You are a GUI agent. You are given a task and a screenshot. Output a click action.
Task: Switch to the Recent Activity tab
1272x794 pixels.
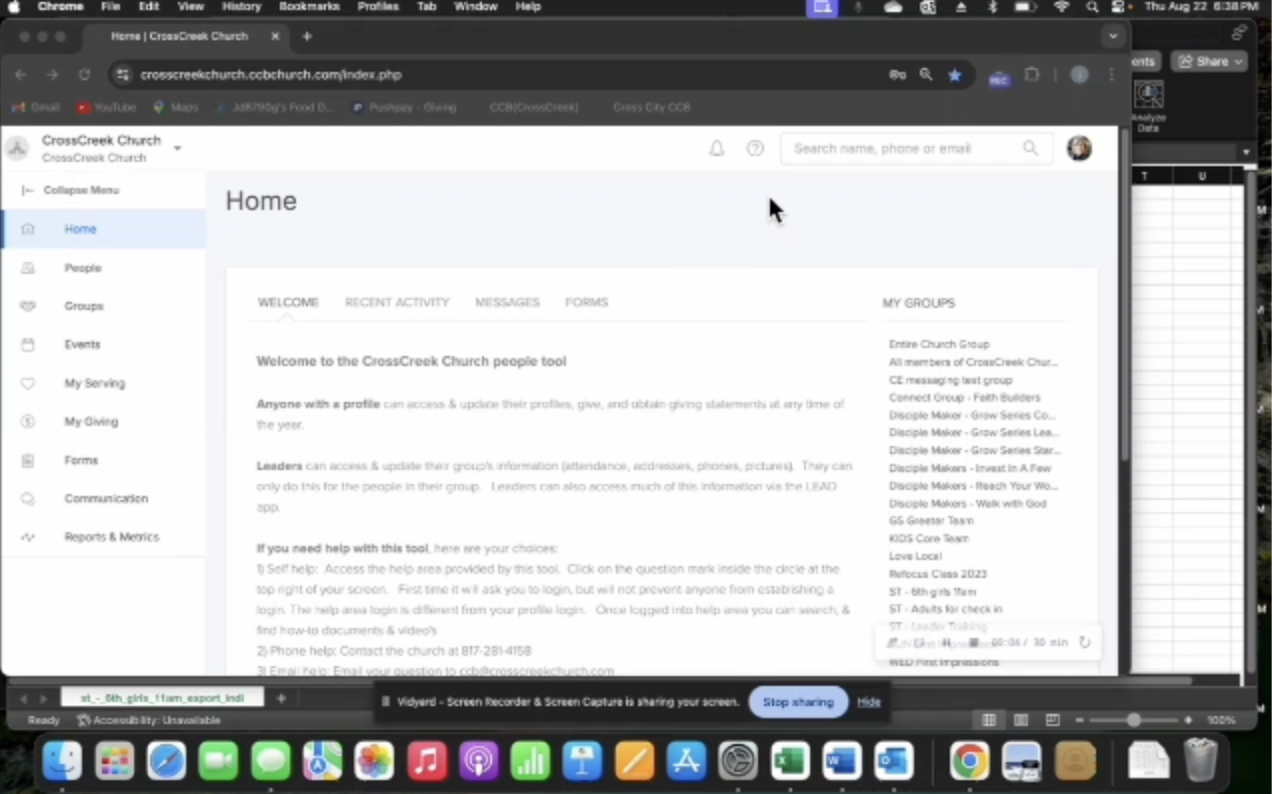pos(397,302)
